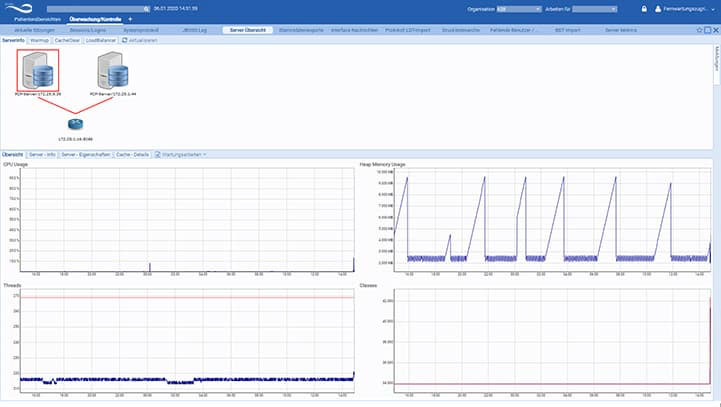The width and height of the screenshot is (721, 407).
Task: Click the load balancer router node
Action: 75,122
